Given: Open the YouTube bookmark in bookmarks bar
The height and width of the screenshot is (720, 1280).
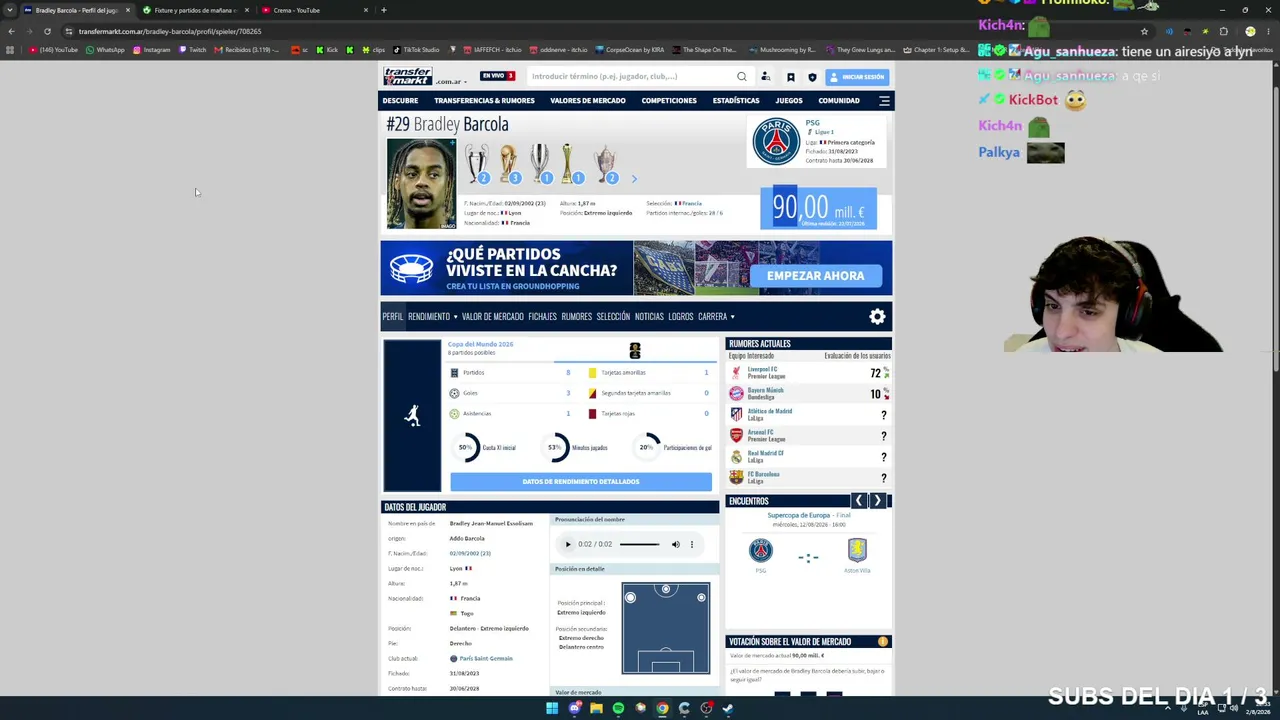Looking at the screenshot, I should coord(54,50).
